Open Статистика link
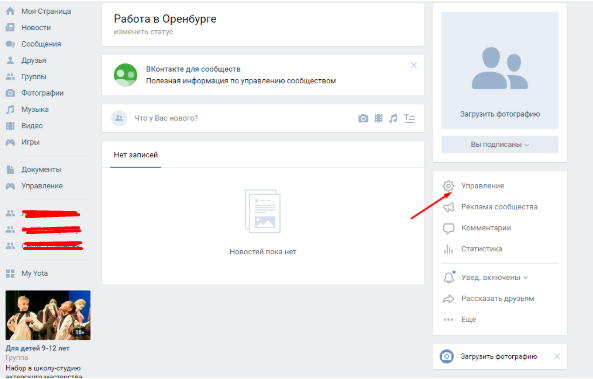The image size is (593, 379). point(482,249)
